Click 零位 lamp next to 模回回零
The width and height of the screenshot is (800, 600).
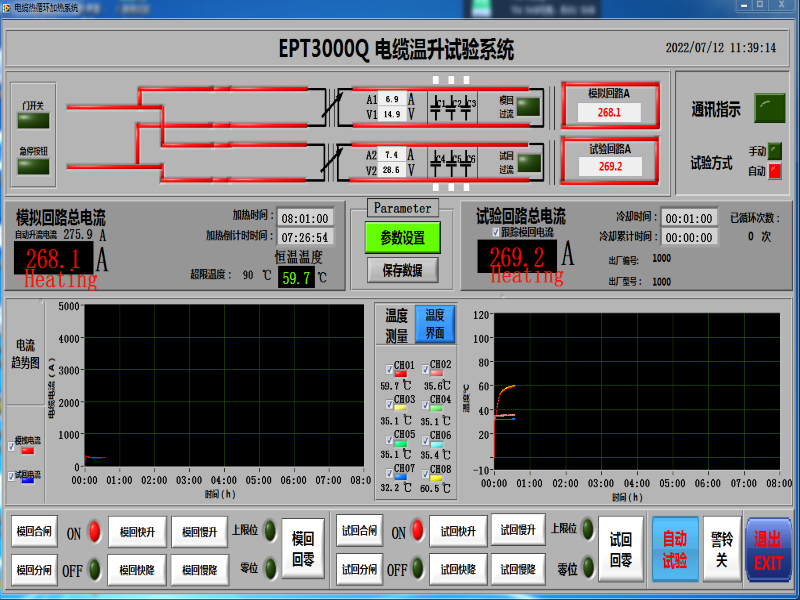click(x=270, y=568)
